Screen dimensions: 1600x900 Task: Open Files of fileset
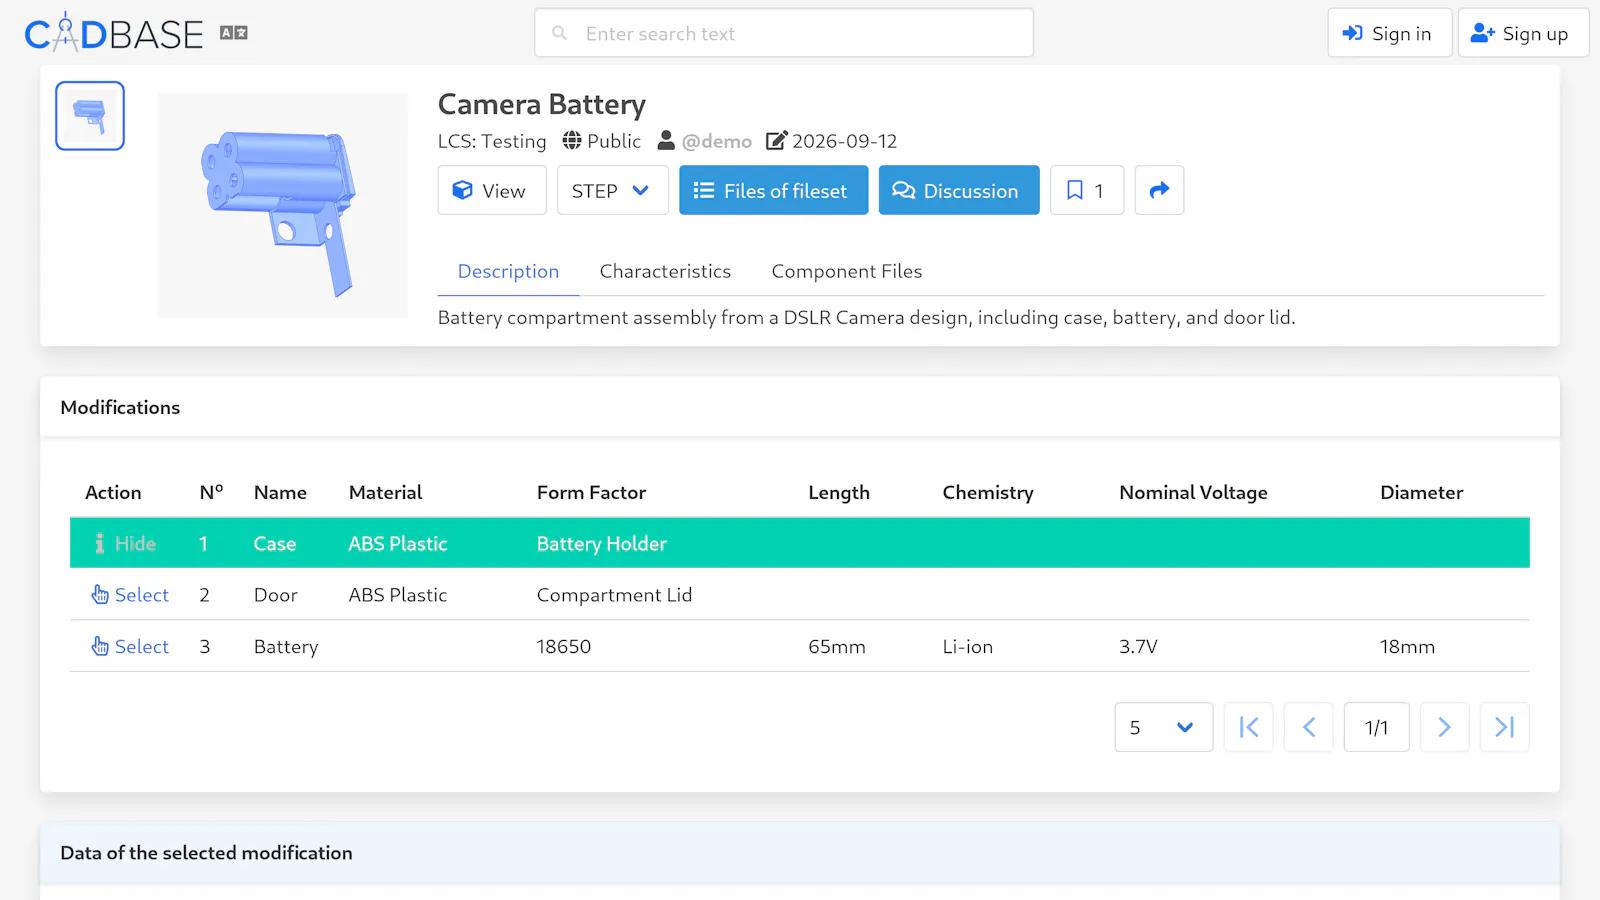point(773,190)
